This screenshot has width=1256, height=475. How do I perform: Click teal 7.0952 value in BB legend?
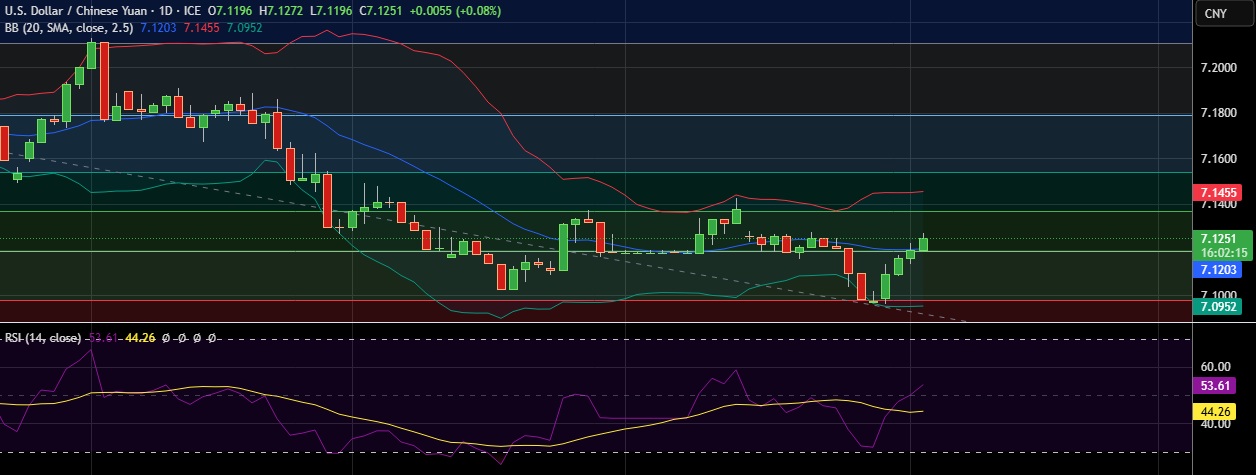244,28
